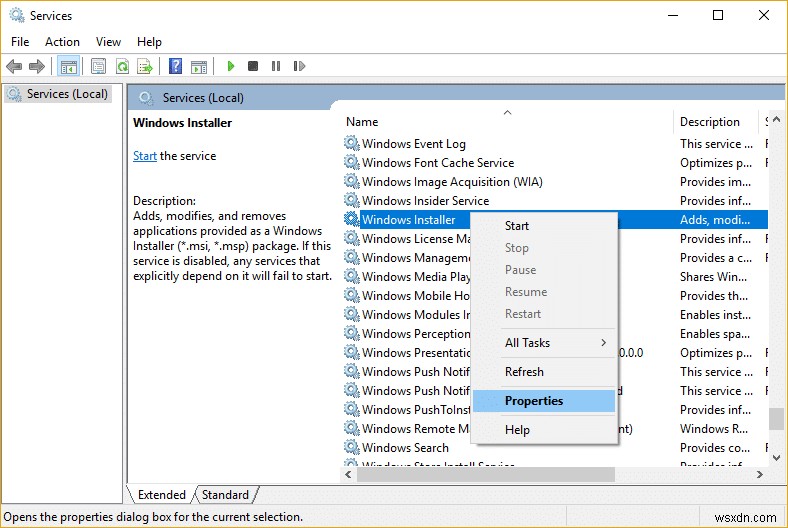Click the 'Windows R...' description cell
Viewport: 788px width, 528px height.
point(714,429)
